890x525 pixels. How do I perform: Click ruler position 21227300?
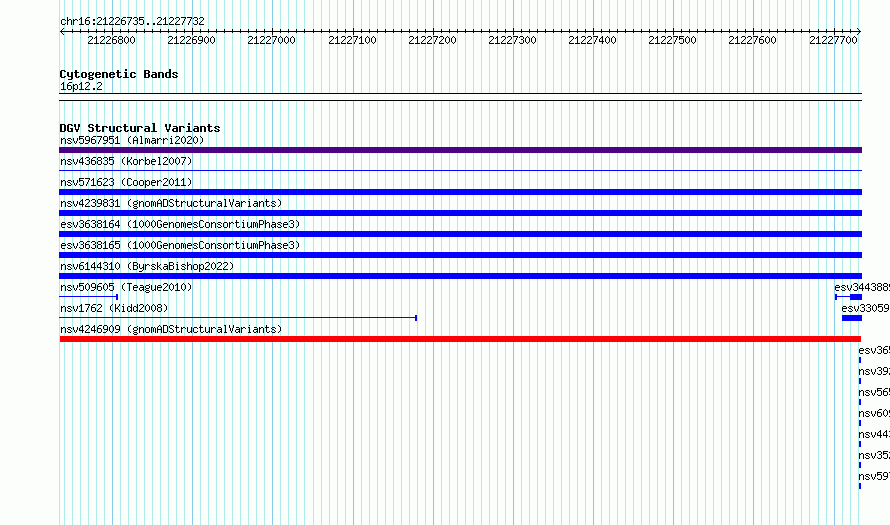513,40
